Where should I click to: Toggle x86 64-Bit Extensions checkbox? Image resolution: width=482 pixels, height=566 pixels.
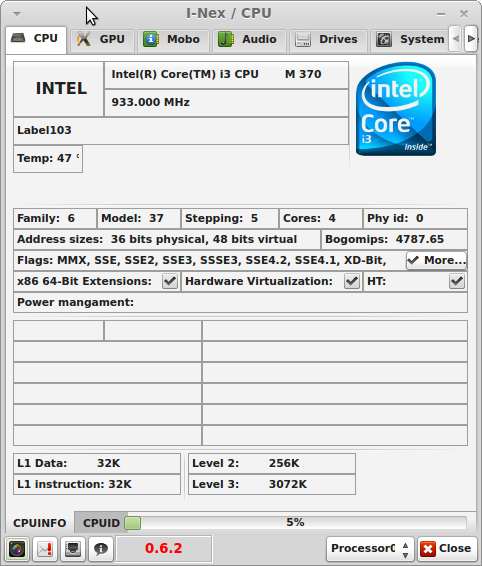(170, 281)
